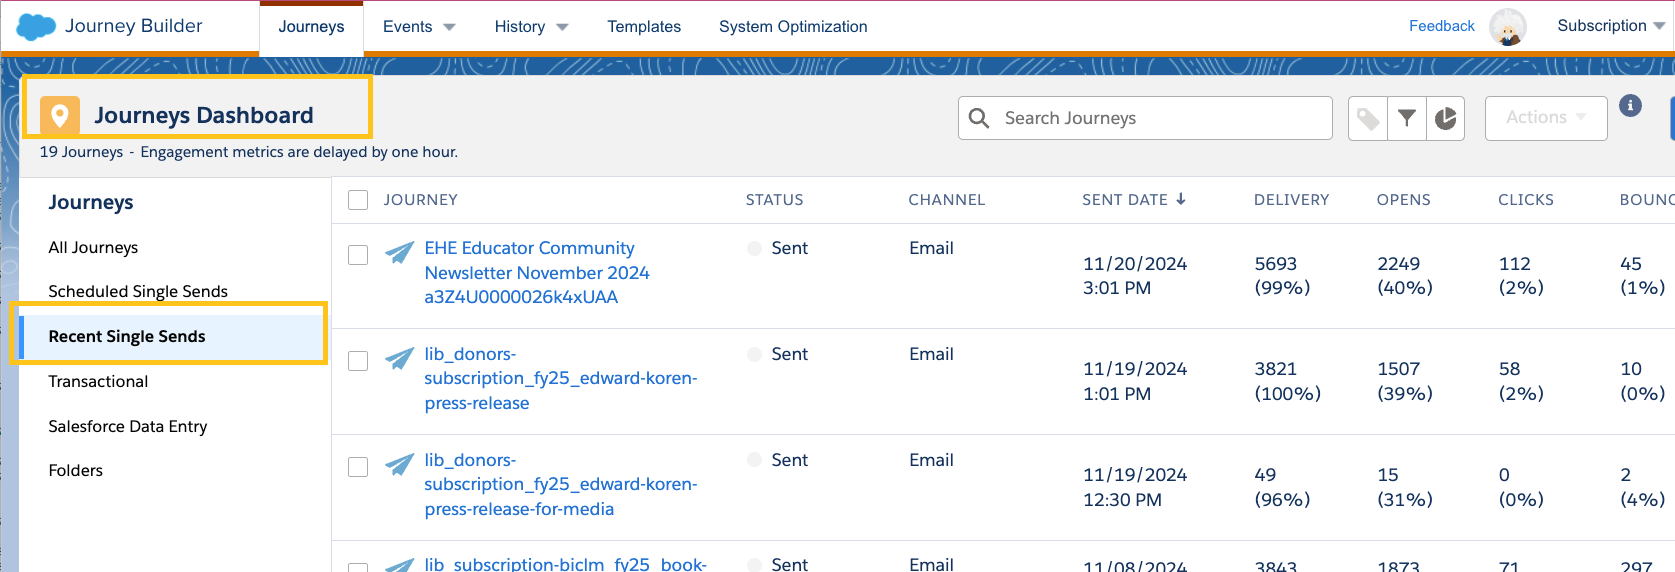Click the Journeys heading in sidebar
The width and height of the screenshot is (1675, 572).
[x=91, y=202]
